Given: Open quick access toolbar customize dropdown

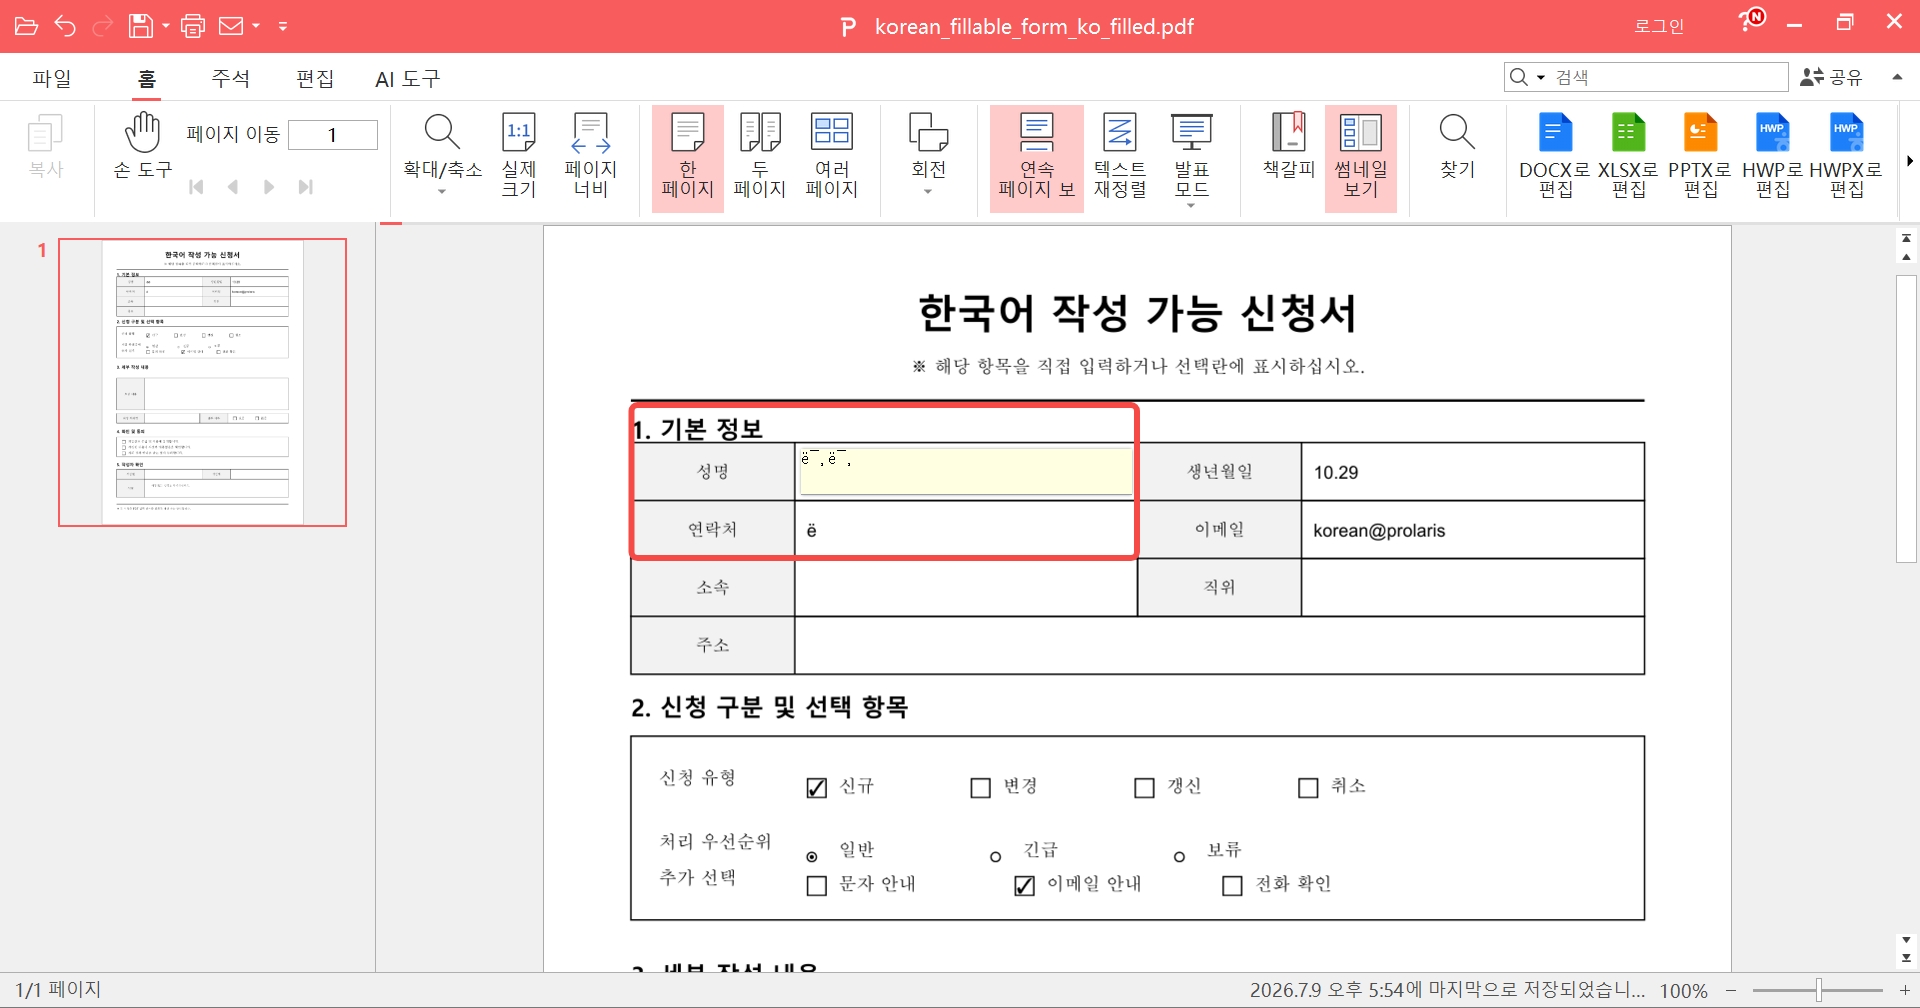Looking at the screenshot, I should pyautogui.click(x=283, y=26).
